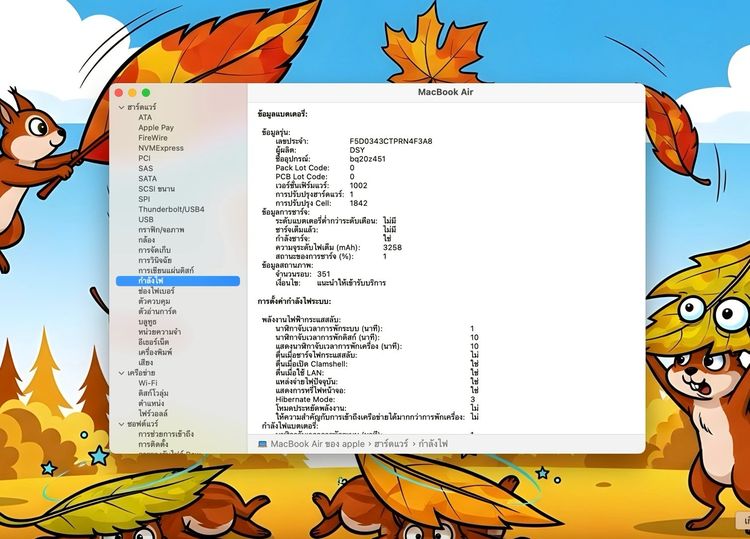750x539 pixels.
Task: Open หน่วยความจำ in the sidebar
Action: pyautogui.click(x=160, y=332)
